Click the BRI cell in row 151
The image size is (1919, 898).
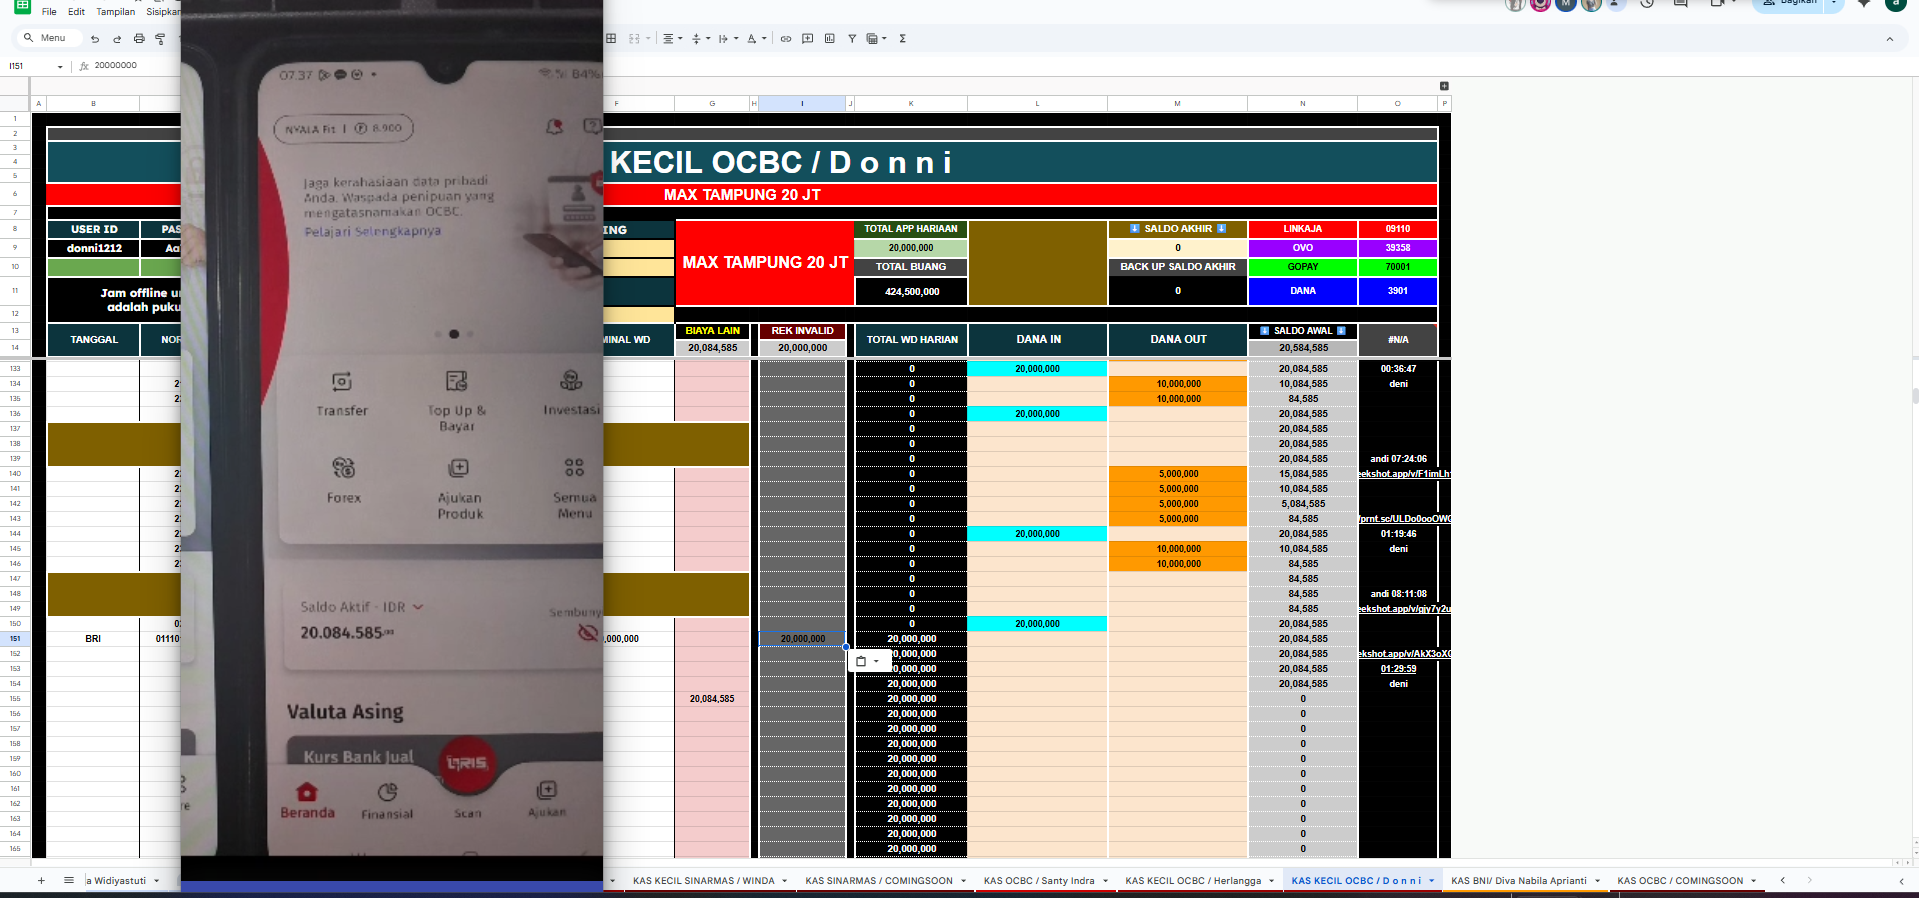pos(93,639)
